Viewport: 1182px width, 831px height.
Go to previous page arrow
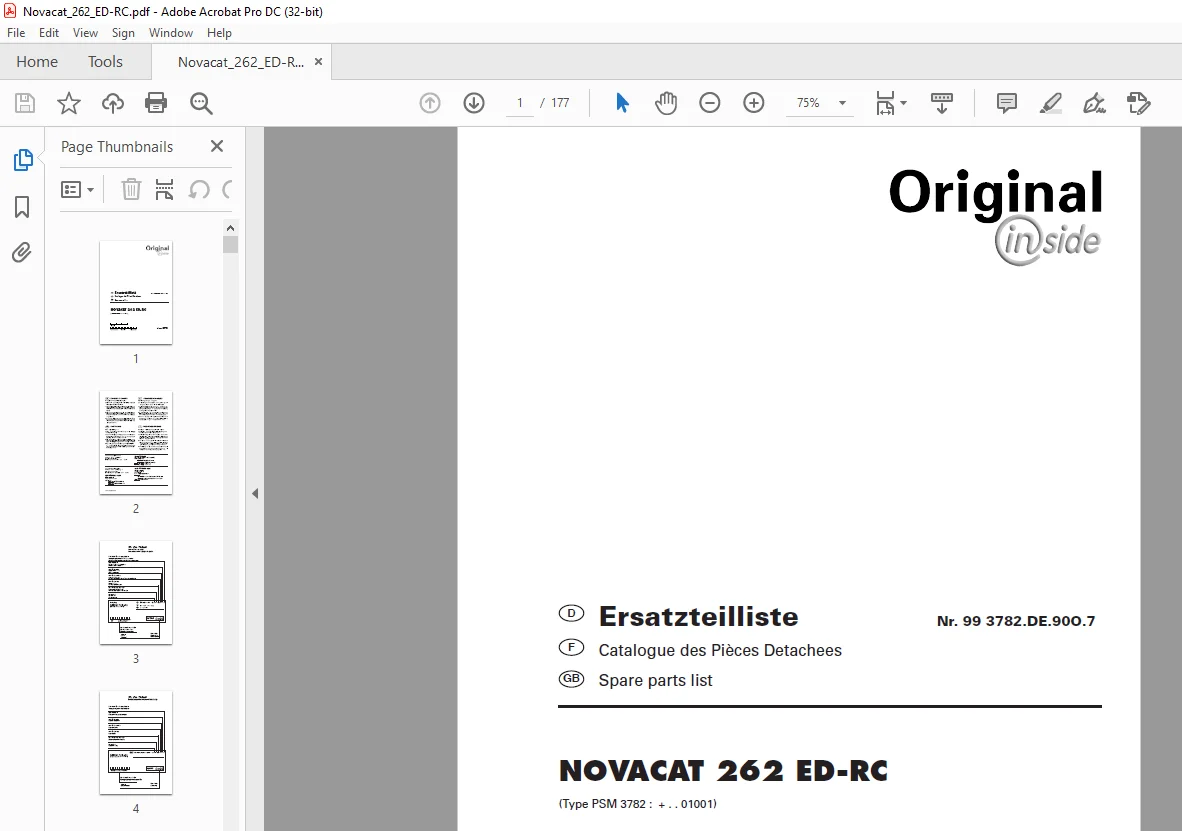(430, 103)
